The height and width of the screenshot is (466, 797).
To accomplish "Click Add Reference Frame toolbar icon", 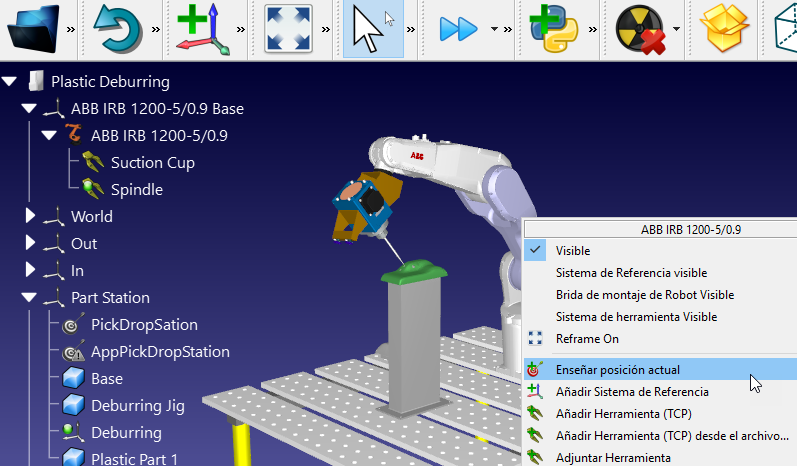I will tap(203, 27).
